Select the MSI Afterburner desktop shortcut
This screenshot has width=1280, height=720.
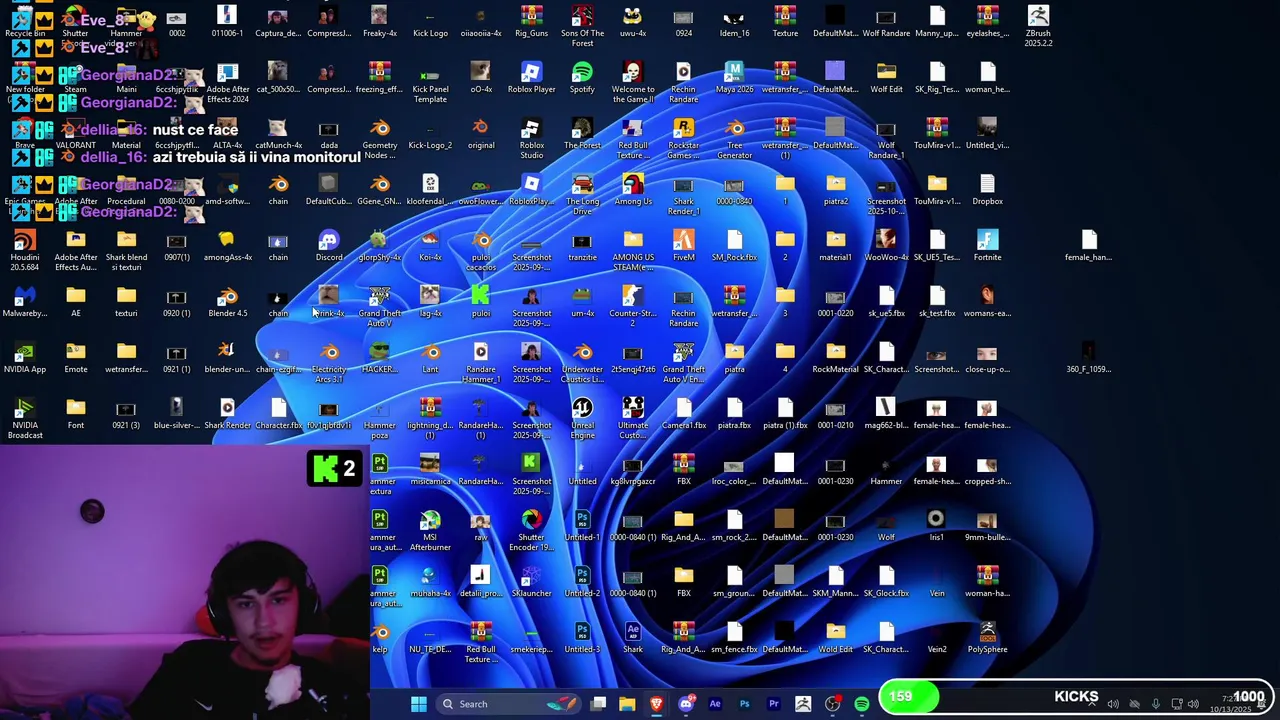430,531
